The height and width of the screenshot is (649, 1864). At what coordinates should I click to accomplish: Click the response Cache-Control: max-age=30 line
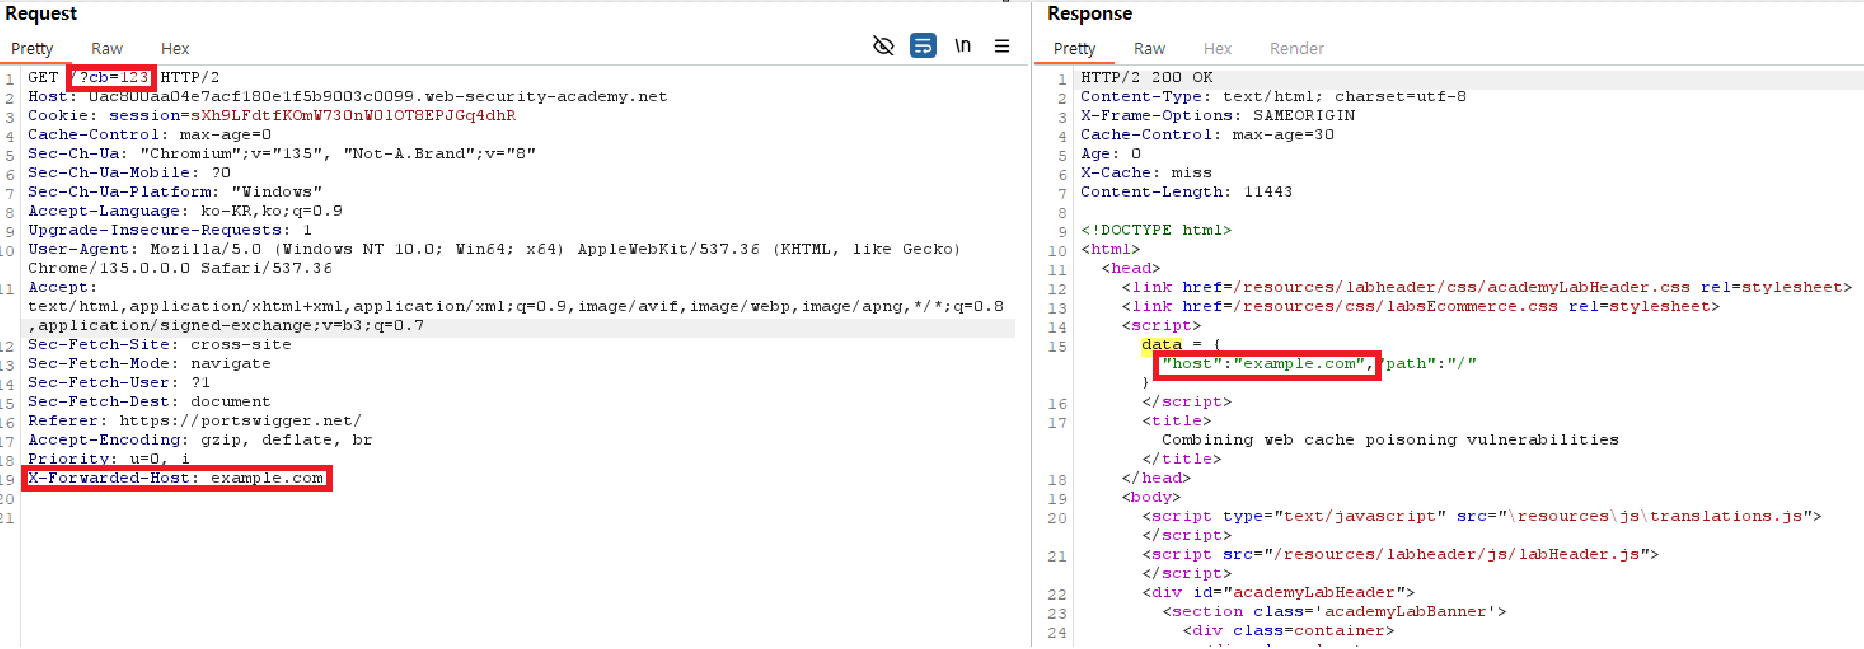[x=1207, y=134]
